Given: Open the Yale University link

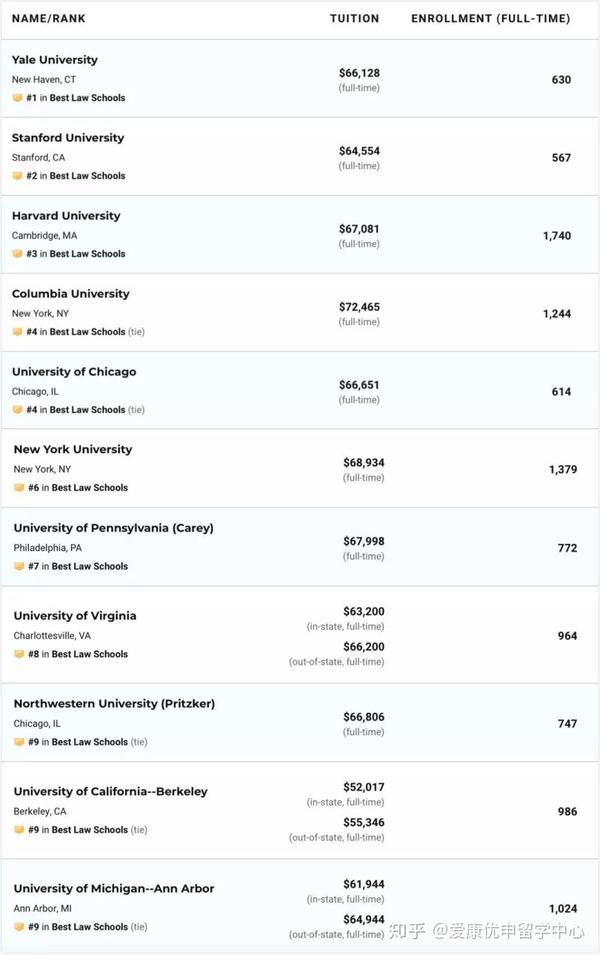Looking at the screenshot, I should click(55, 60).
